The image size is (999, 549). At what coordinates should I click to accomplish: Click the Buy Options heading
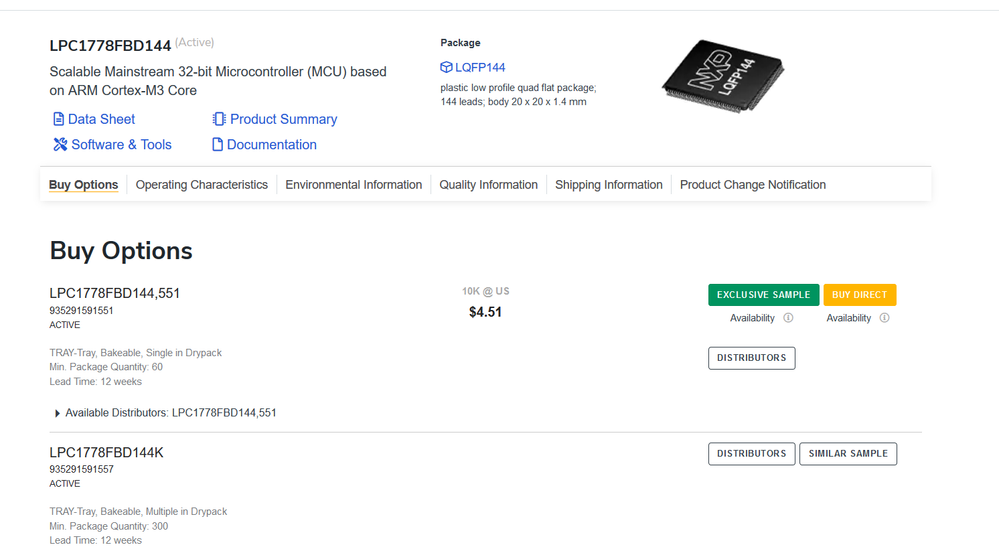(121, 251)
